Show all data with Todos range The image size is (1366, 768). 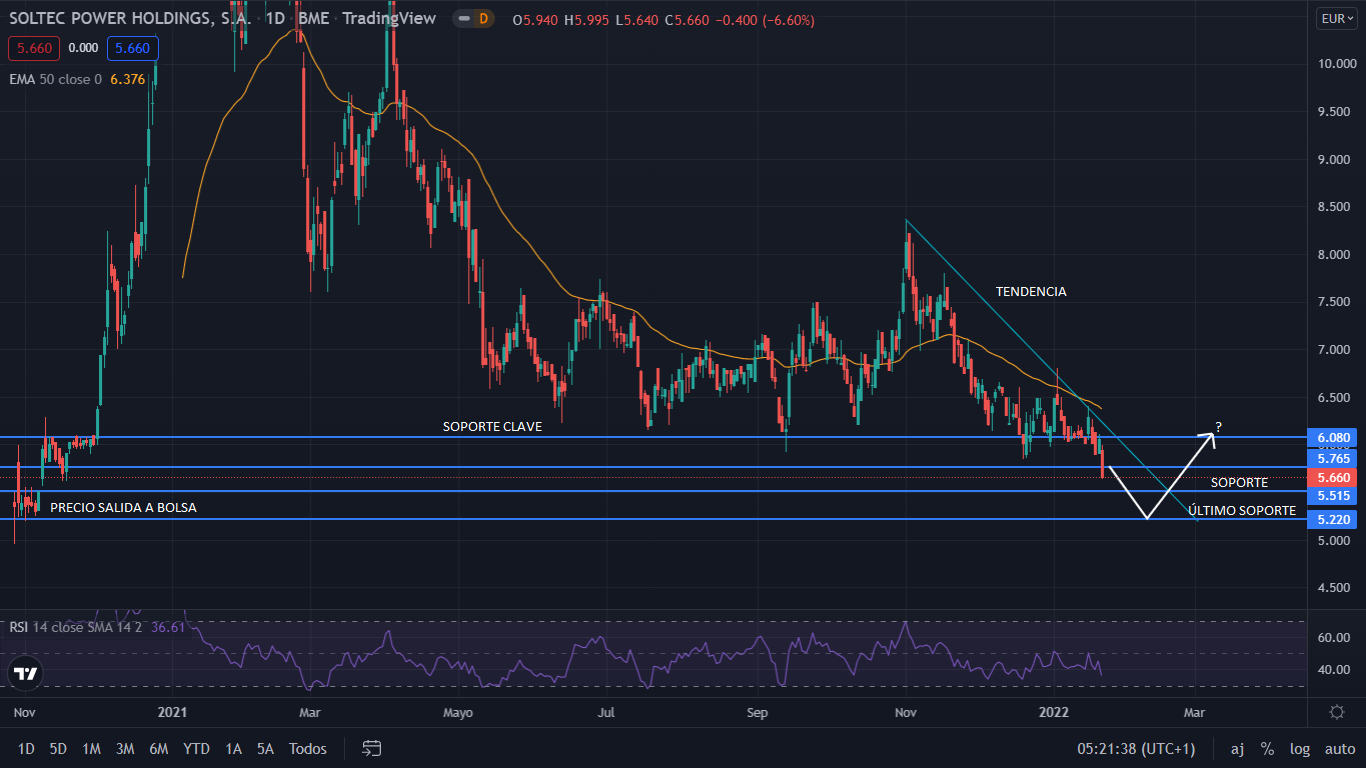pyautogui.click(x=307, y=748)
